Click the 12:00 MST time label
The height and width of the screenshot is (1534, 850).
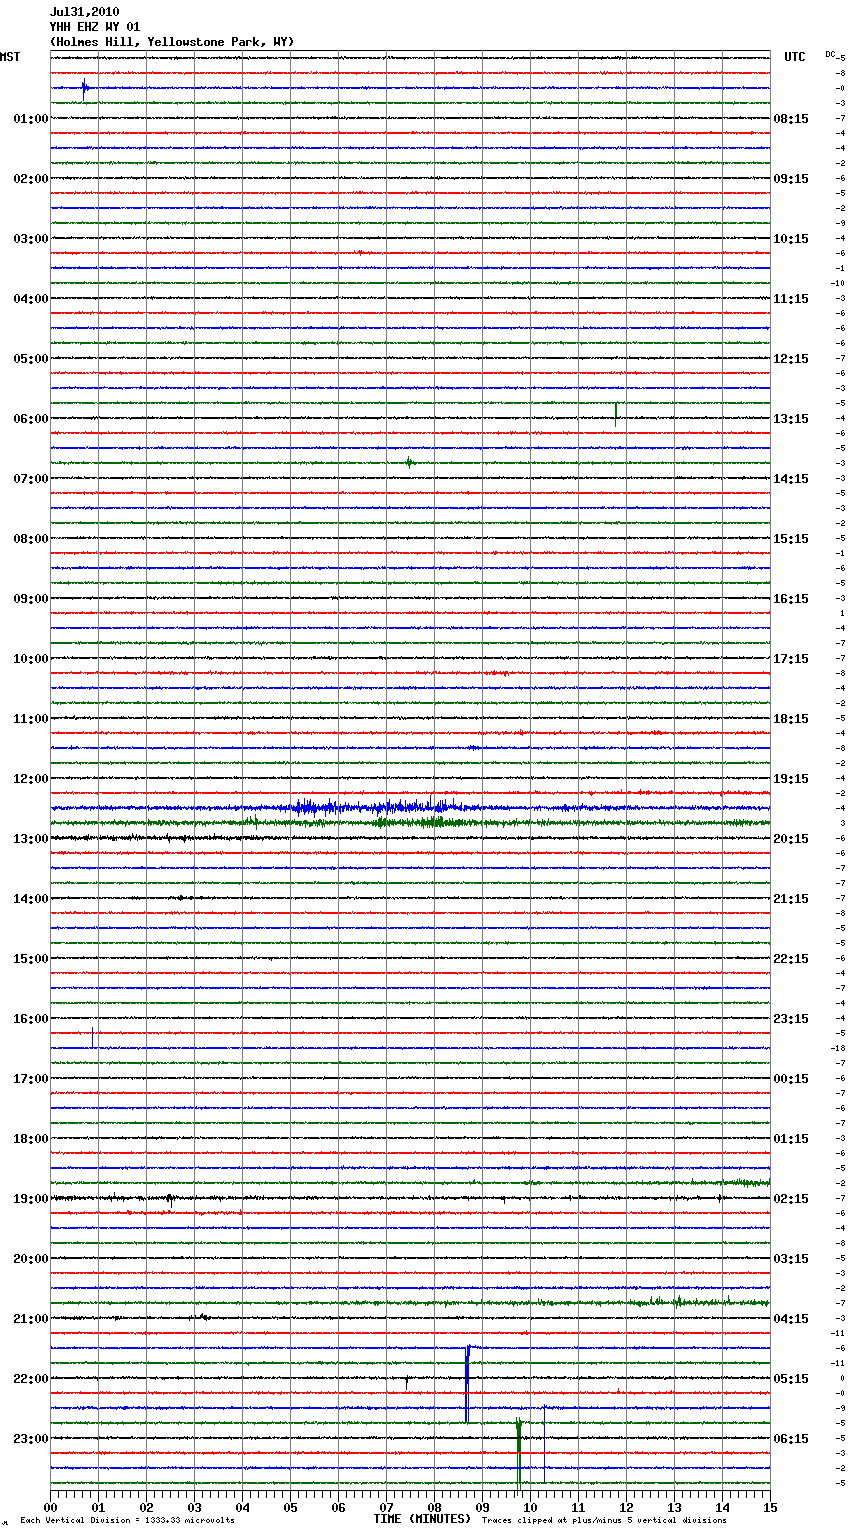click(x=30, y=779)
